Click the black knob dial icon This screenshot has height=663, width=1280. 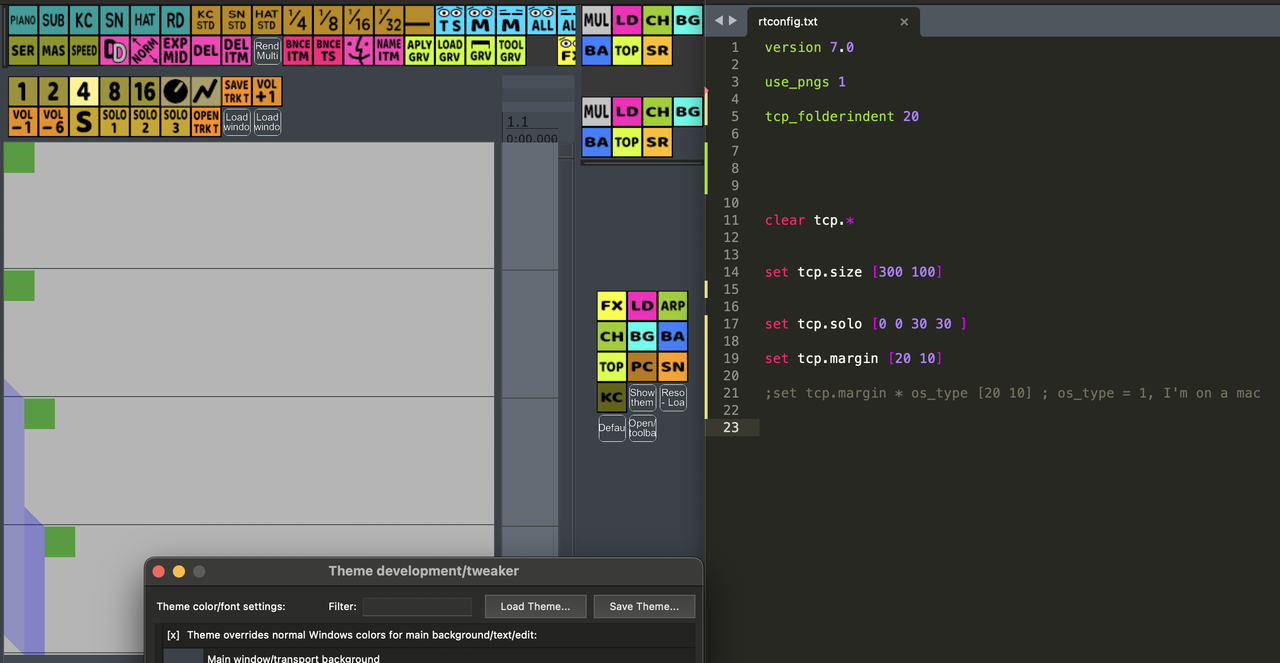175,91
